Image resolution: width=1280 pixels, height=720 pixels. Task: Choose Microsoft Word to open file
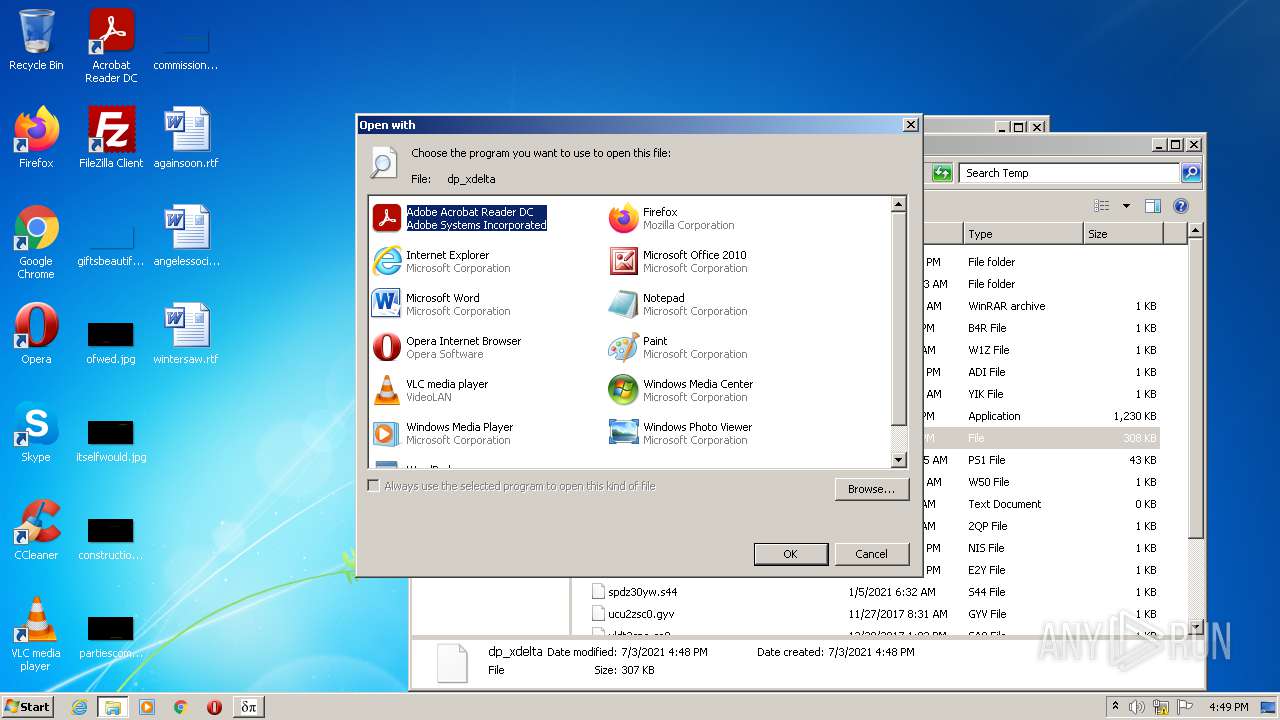point(441,304)
